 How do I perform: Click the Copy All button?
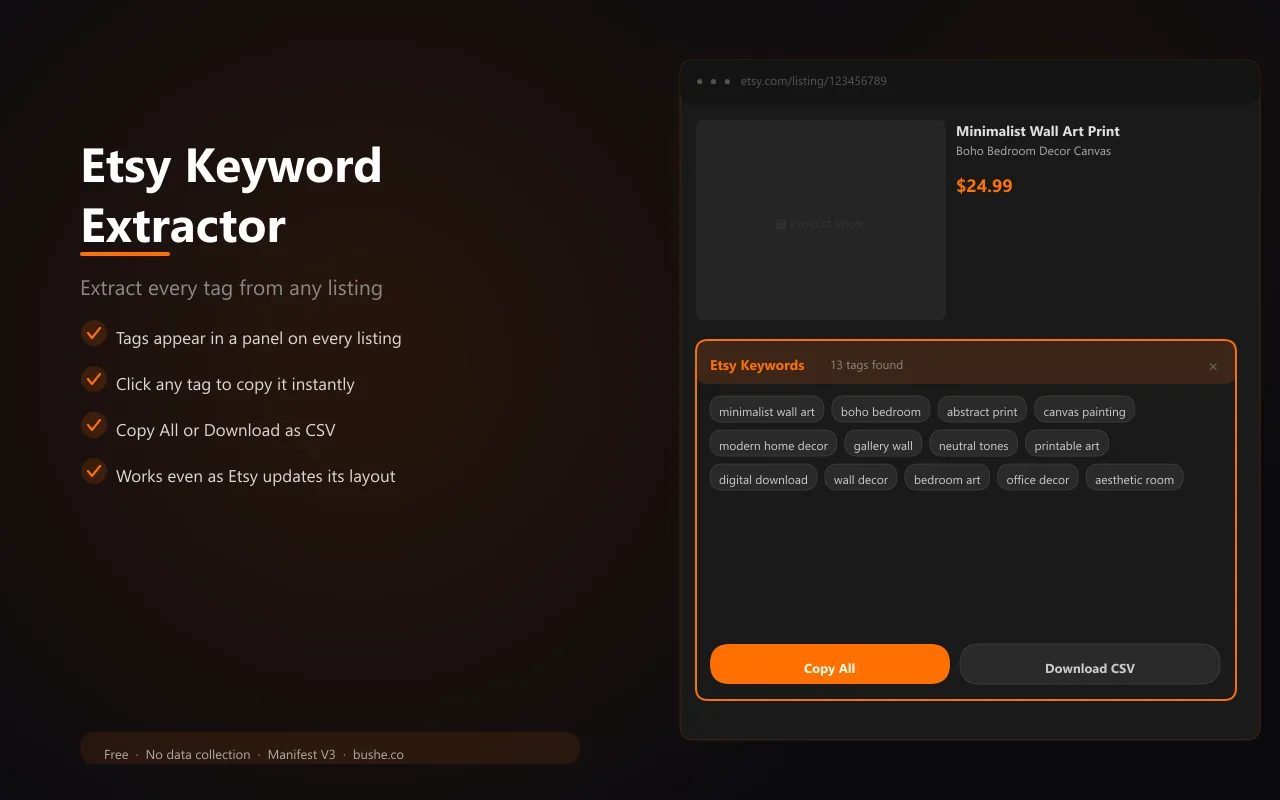[829, 664]
